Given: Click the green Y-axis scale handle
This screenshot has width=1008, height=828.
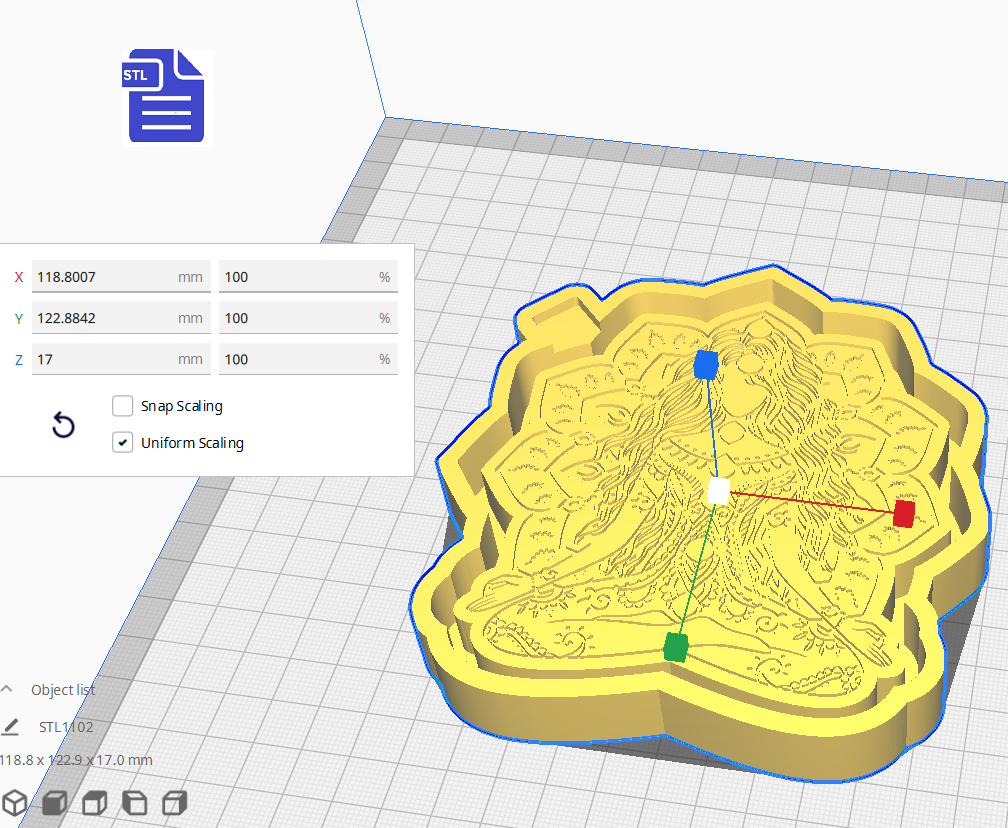Looking at the screenshot, I should 676,648.
